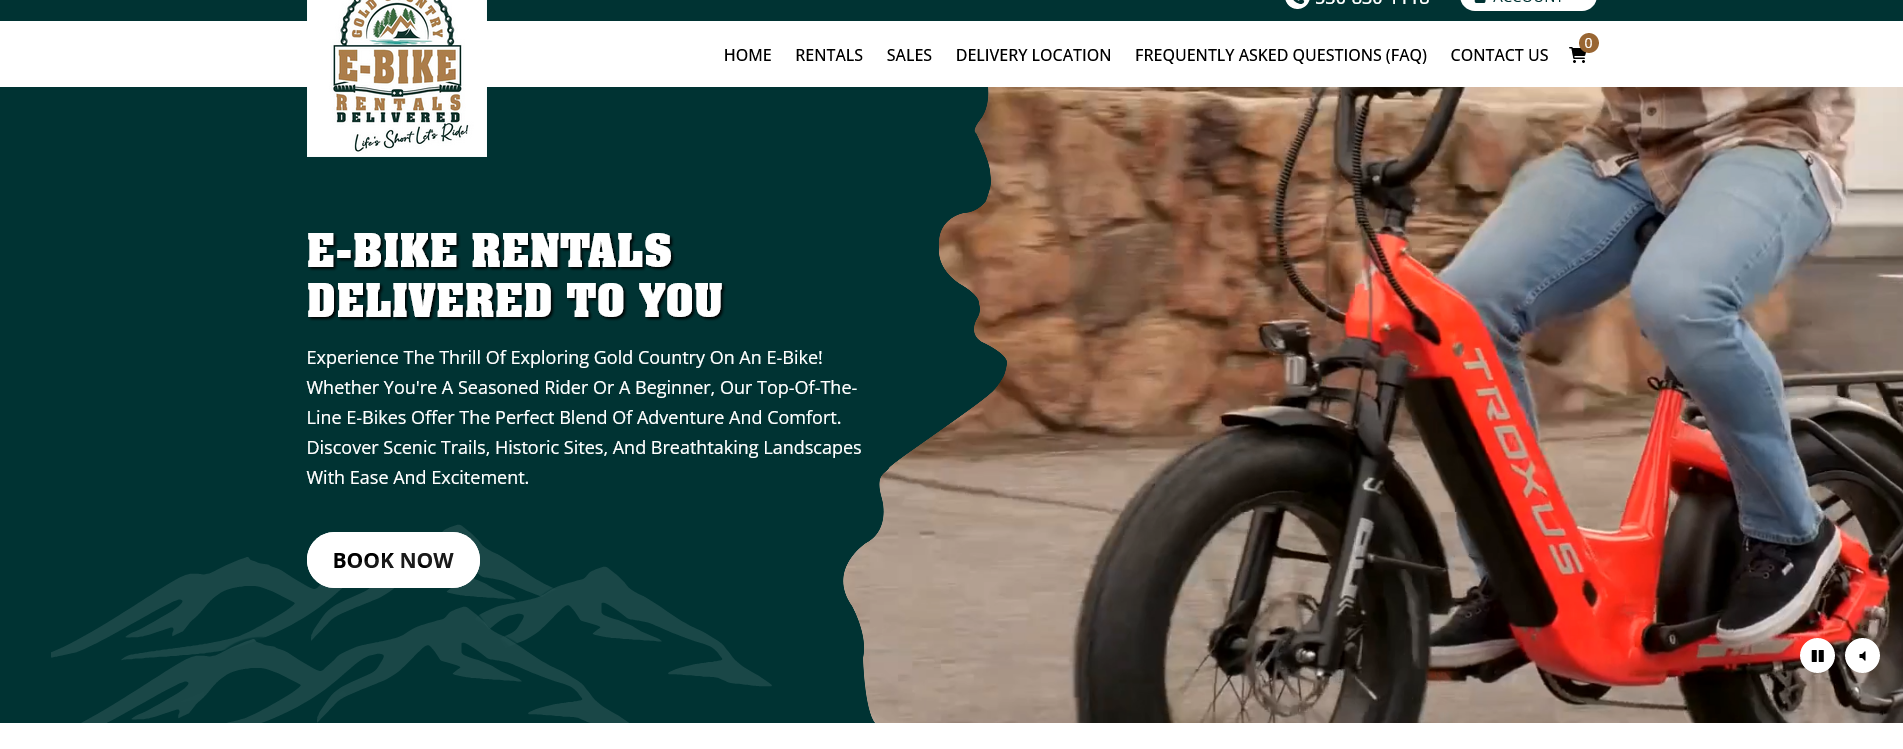Click the E-Bike Rentals Delivered To You headline

514,276
